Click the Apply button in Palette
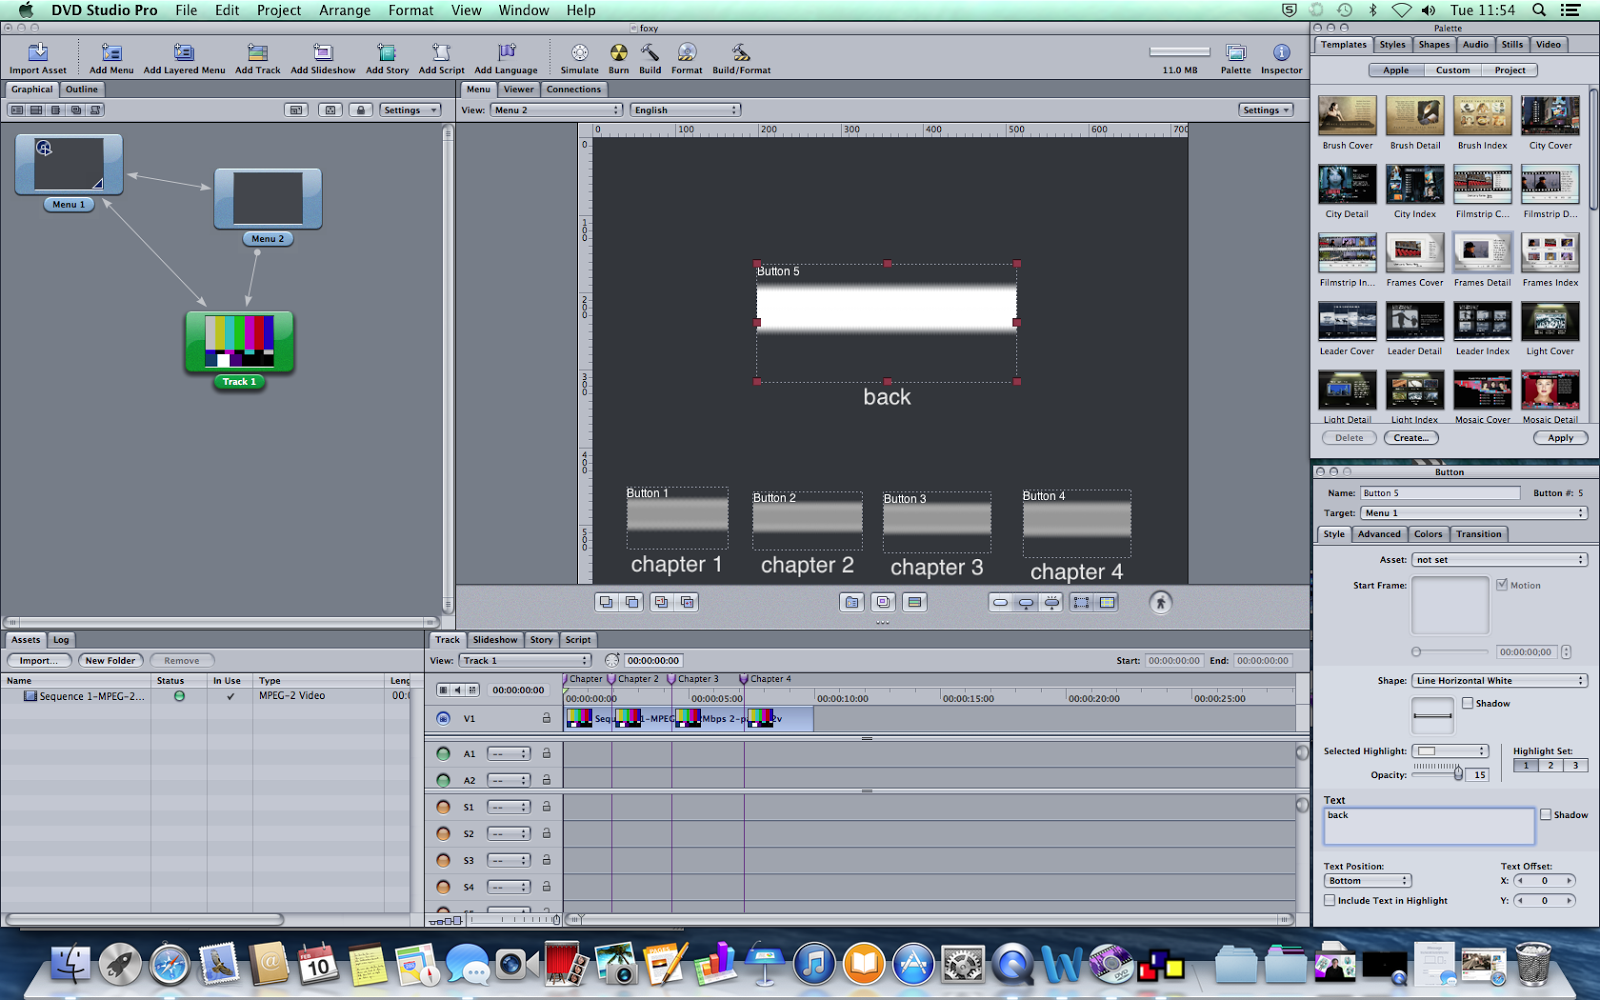This screenshot has width=1600, height=1000. tap(1560, 438)
